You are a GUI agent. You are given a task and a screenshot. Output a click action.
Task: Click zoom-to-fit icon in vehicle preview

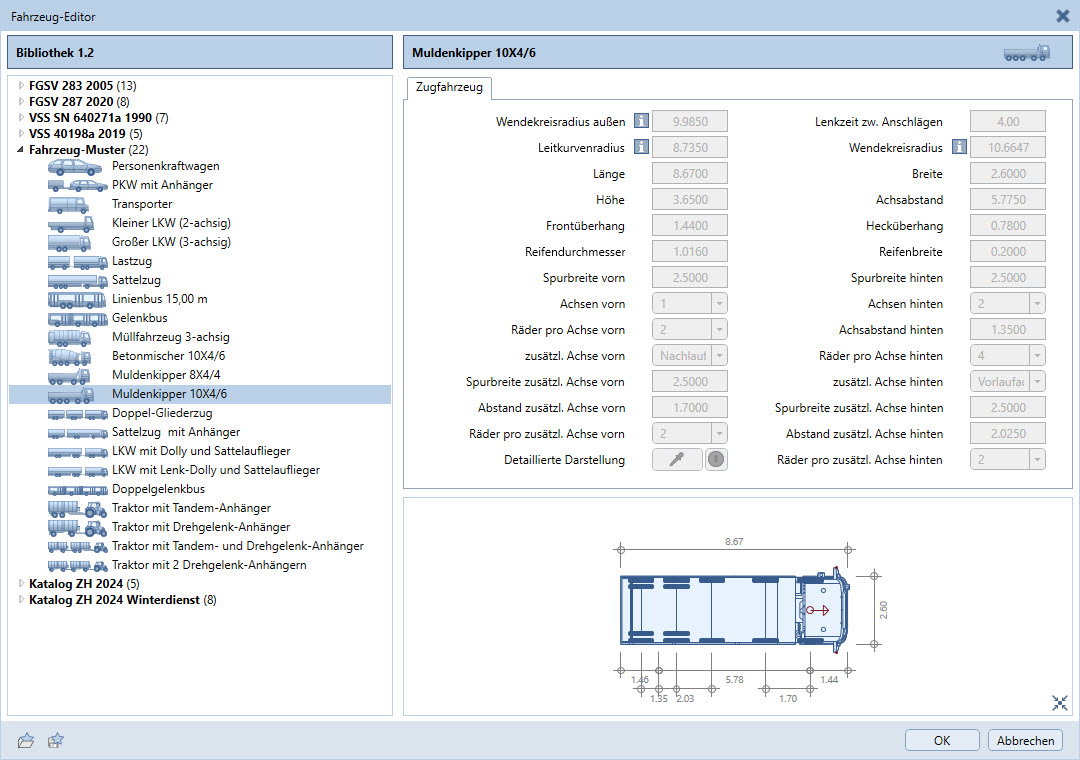(x=1060, y=703)
